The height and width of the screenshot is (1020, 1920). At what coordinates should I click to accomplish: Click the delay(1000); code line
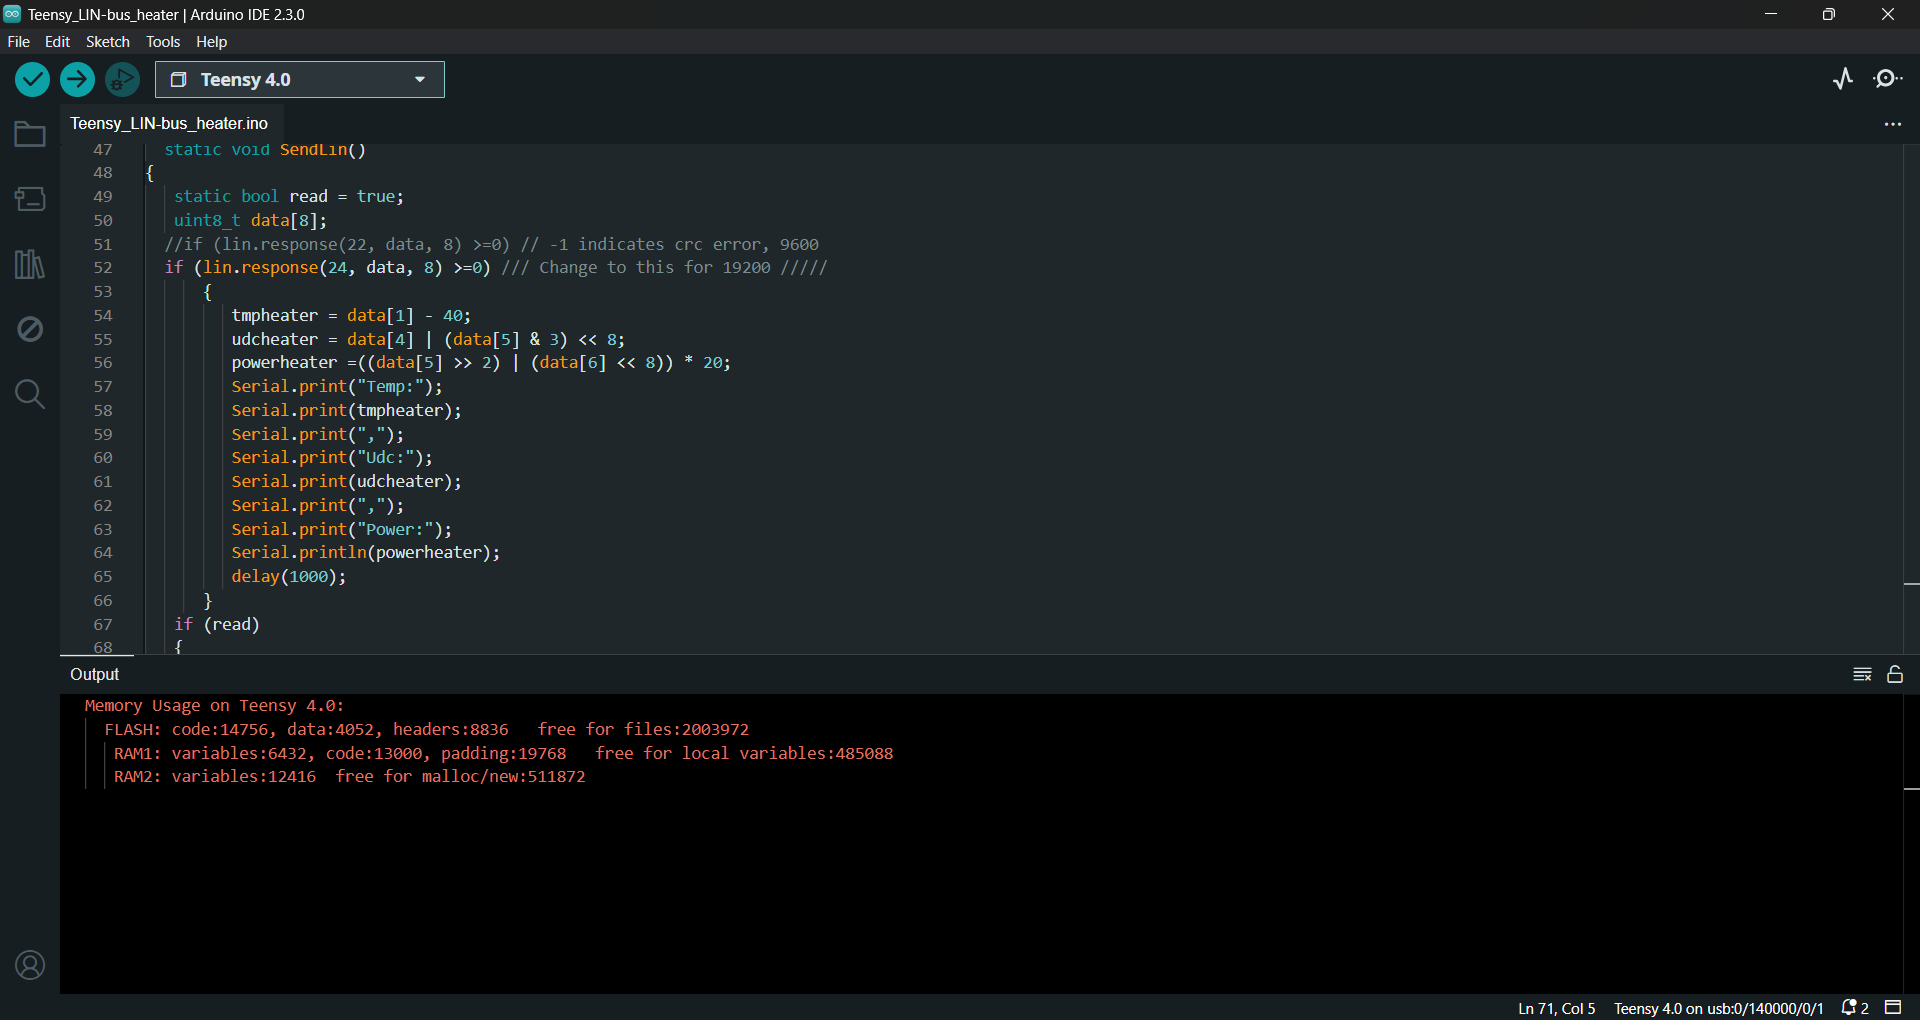pos(289,577)
